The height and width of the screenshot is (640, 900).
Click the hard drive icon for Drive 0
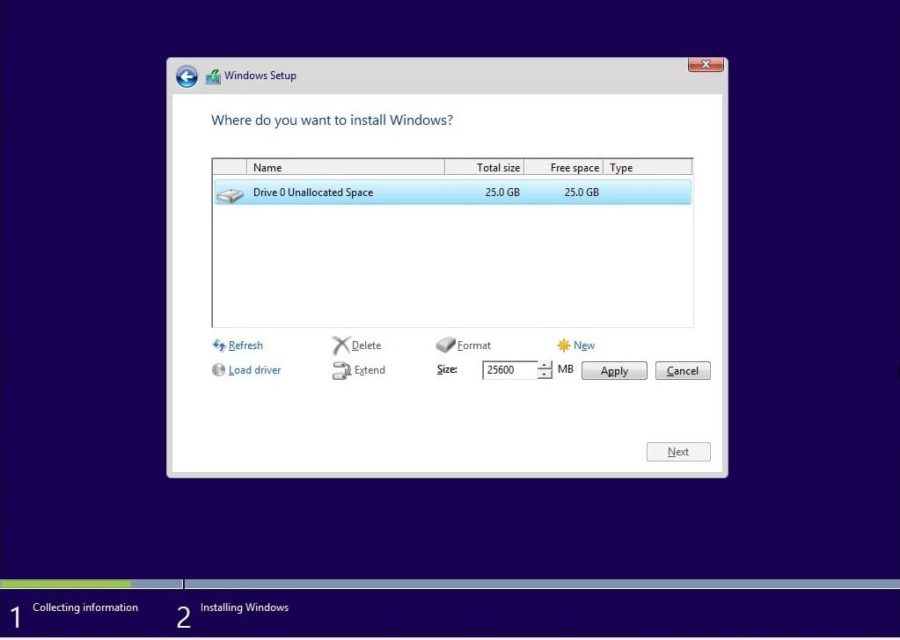[x=230, y=195]
